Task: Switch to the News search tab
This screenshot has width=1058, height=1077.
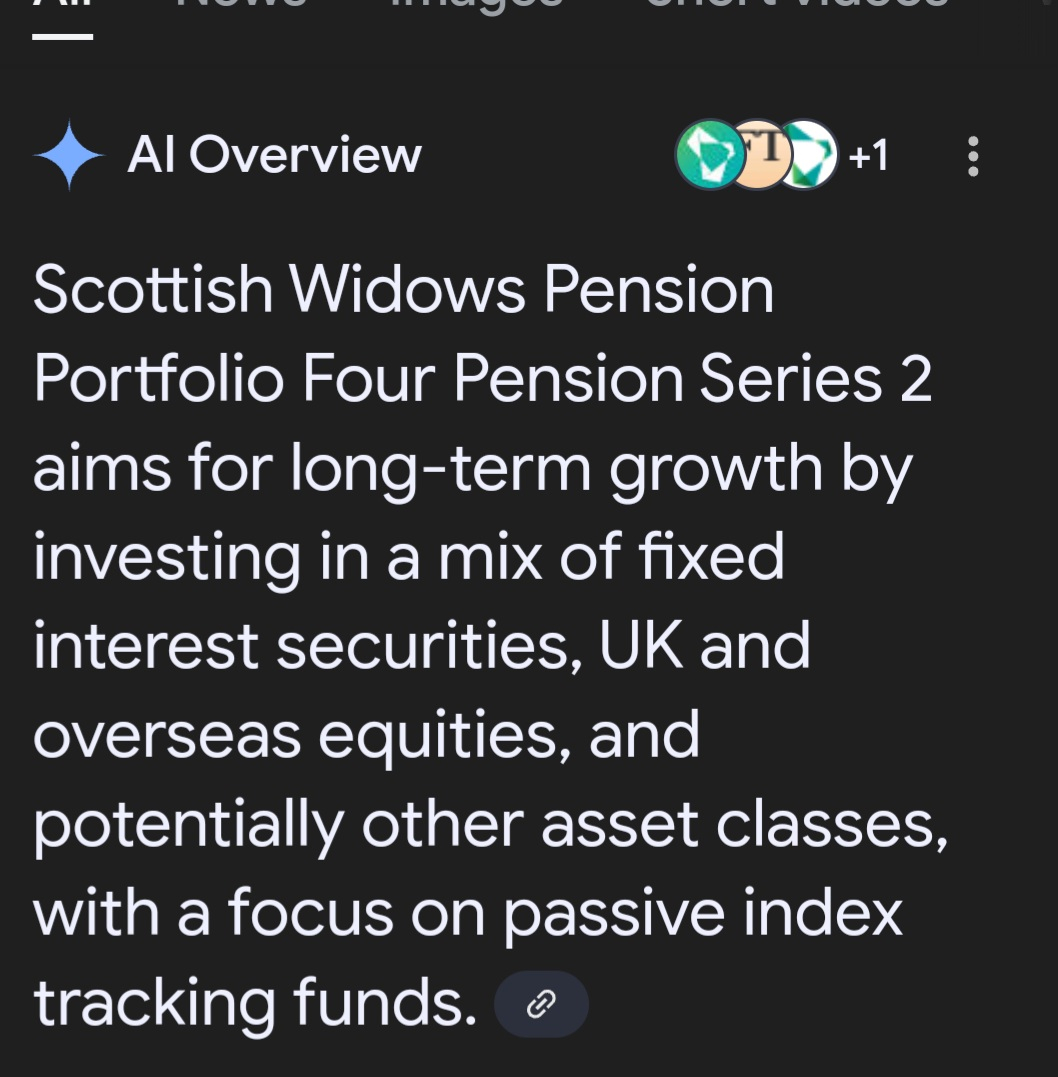Action: [x=240, y=5]
